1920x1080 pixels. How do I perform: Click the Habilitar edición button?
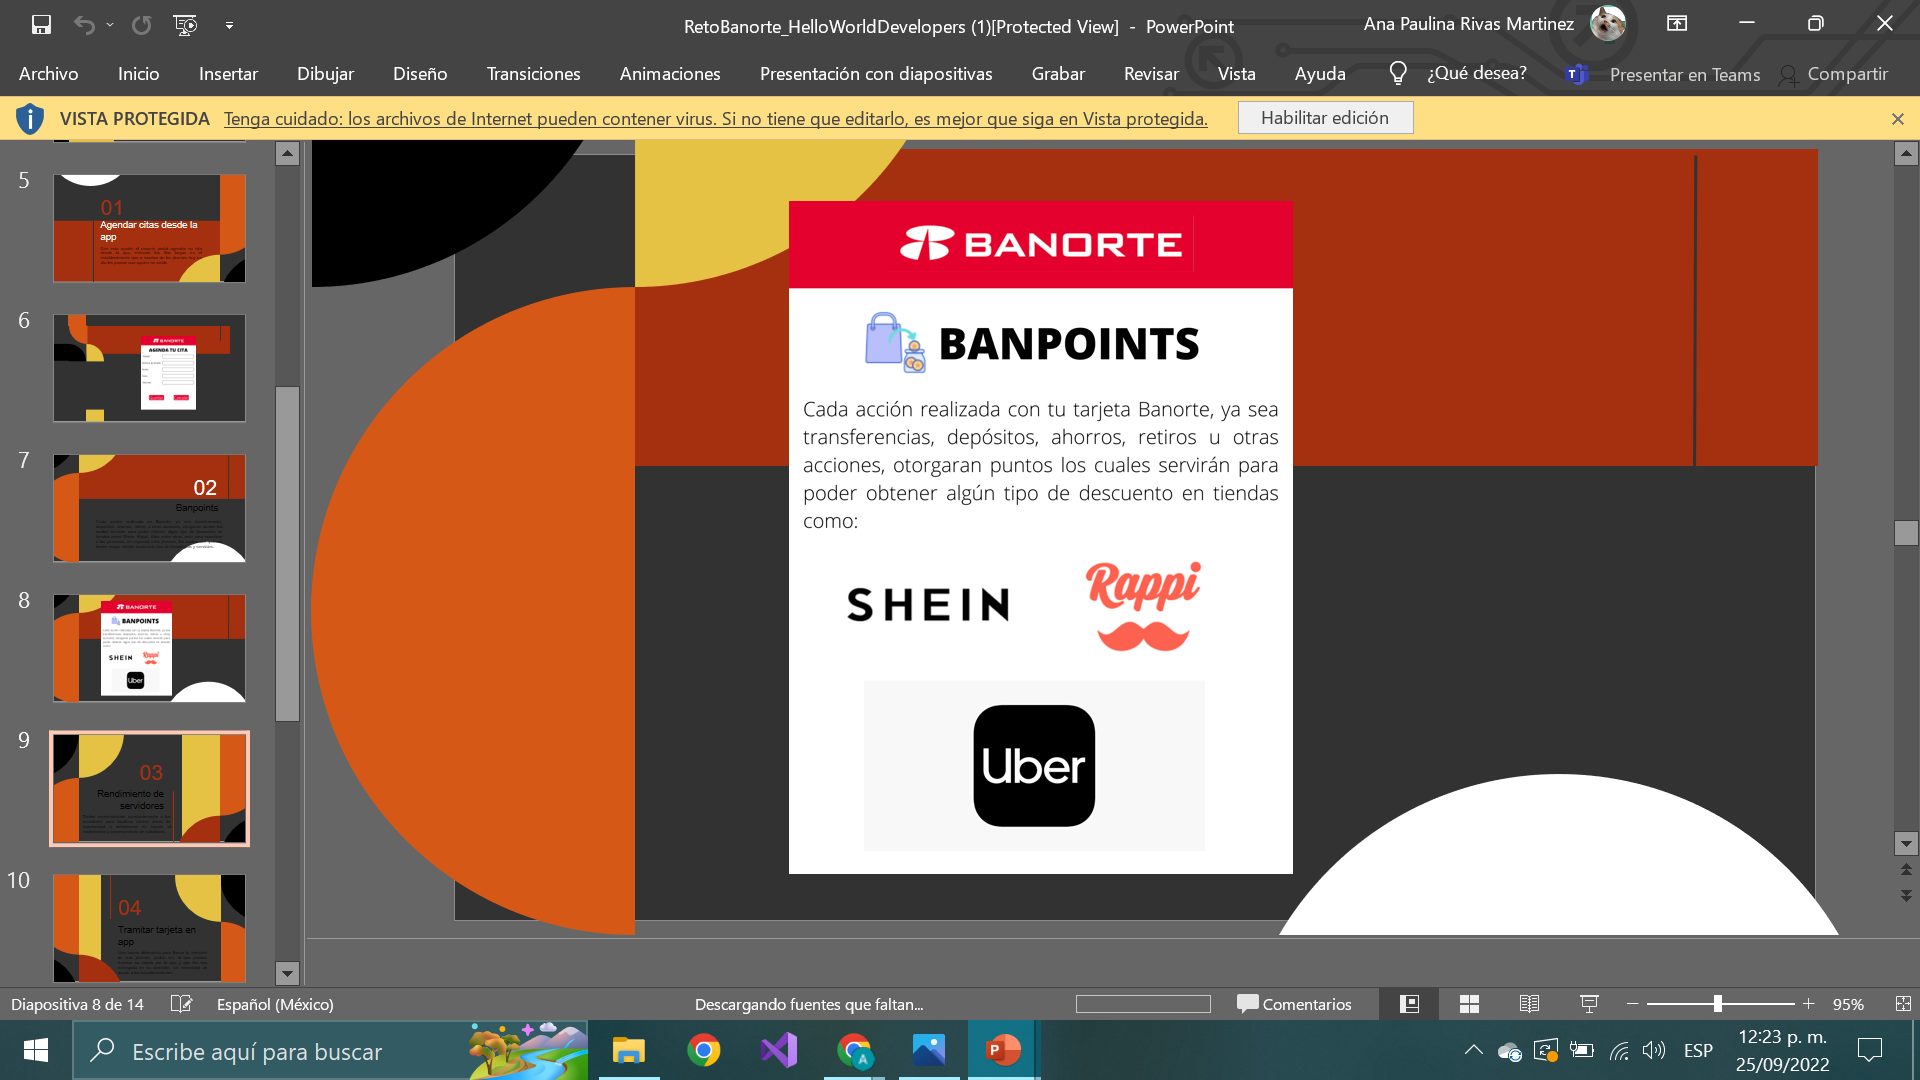(1324, 118)
